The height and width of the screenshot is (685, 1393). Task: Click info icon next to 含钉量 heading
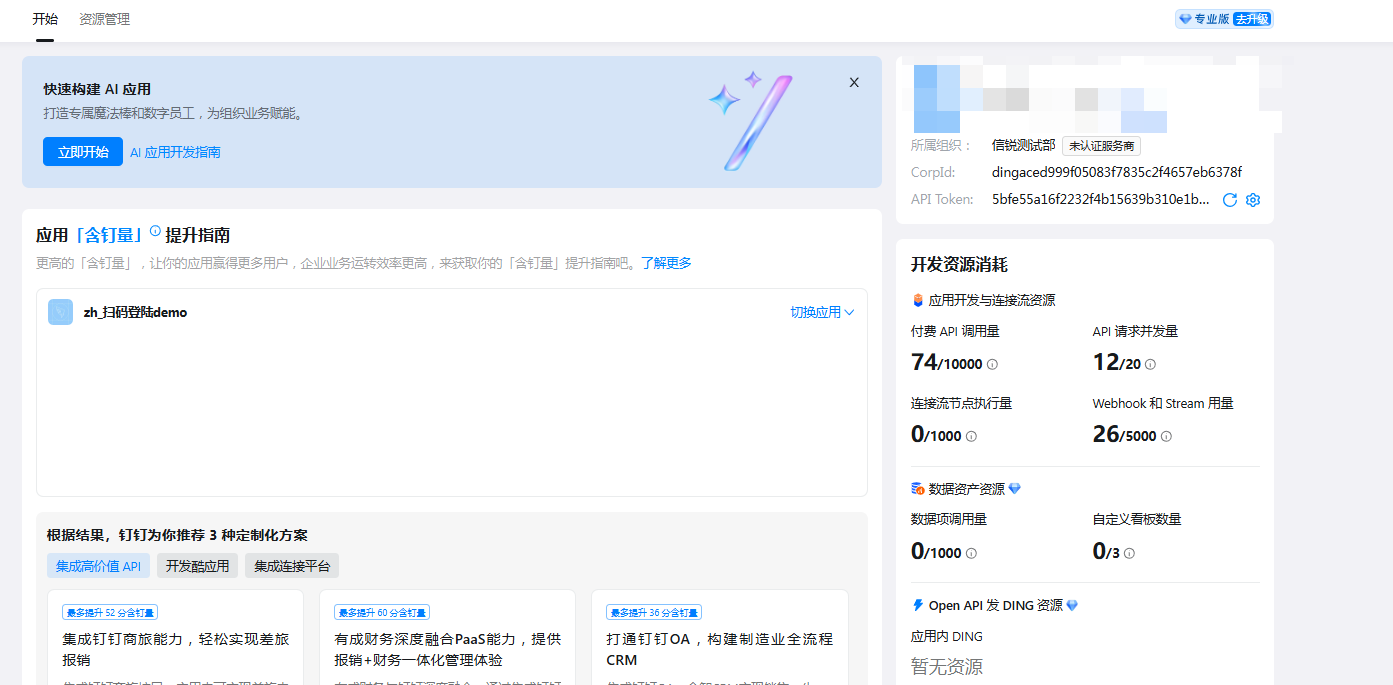tap(155, 231)
